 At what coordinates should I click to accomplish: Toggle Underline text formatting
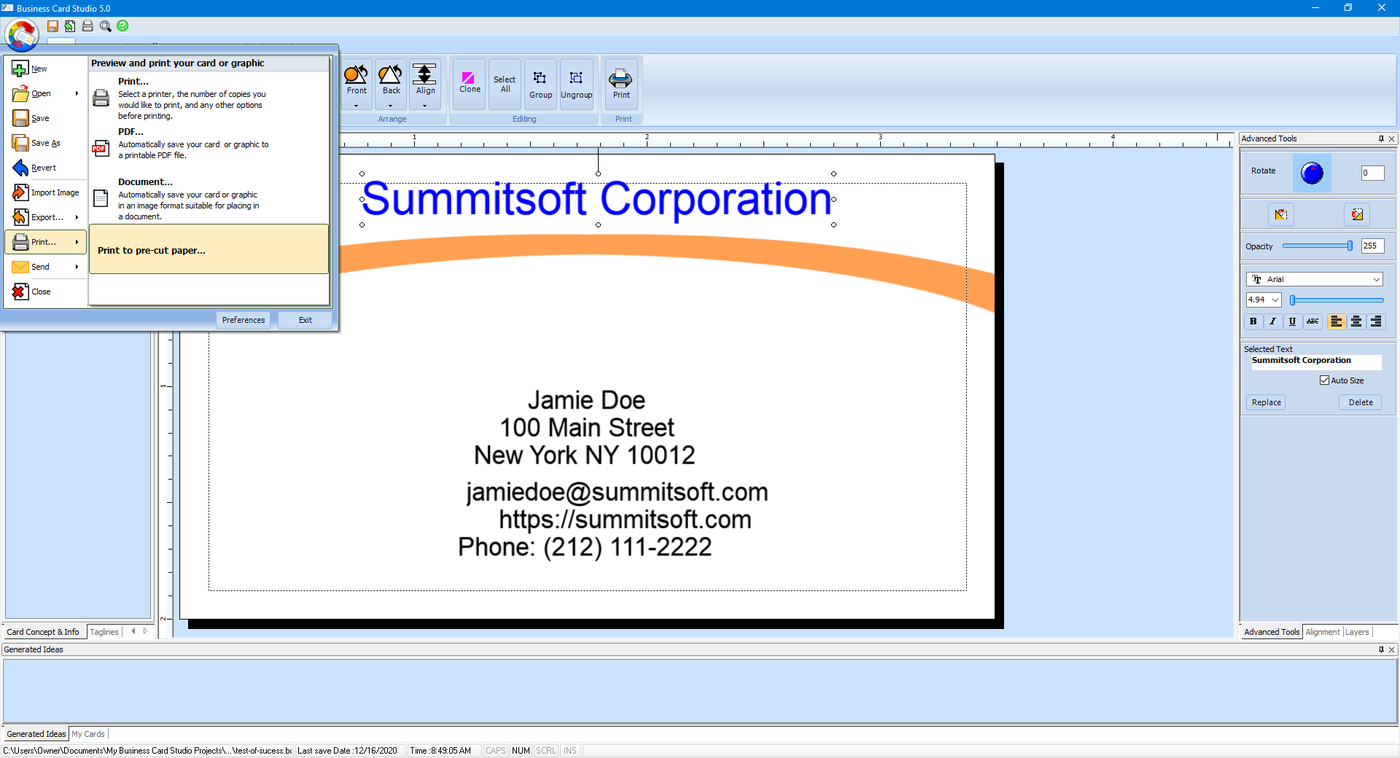pos(1293,322)
